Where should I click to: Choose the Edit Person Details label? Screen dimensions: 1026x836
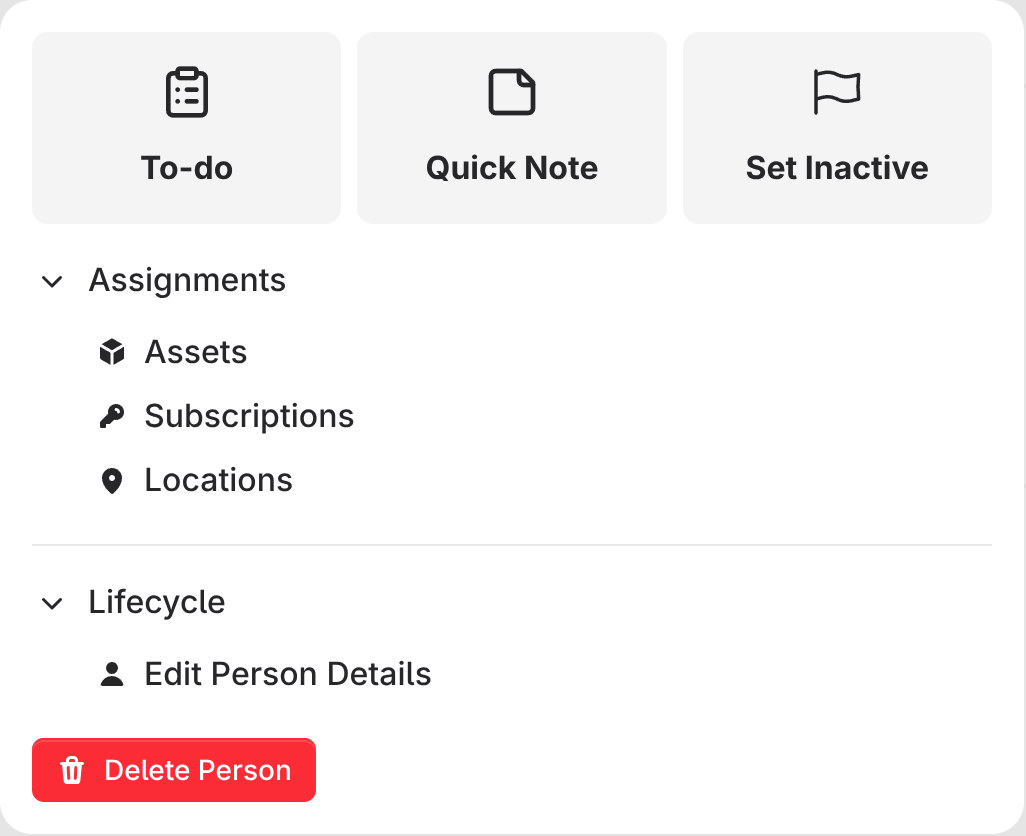(288, 674)
